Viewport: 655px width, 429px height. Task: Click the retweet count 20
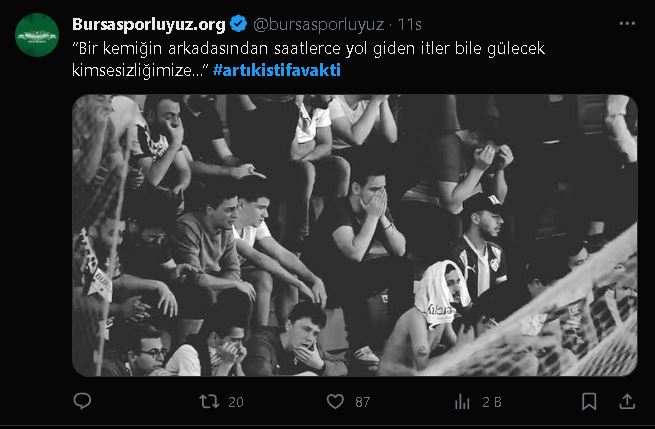pyautogui.click(x=236, y=402)
